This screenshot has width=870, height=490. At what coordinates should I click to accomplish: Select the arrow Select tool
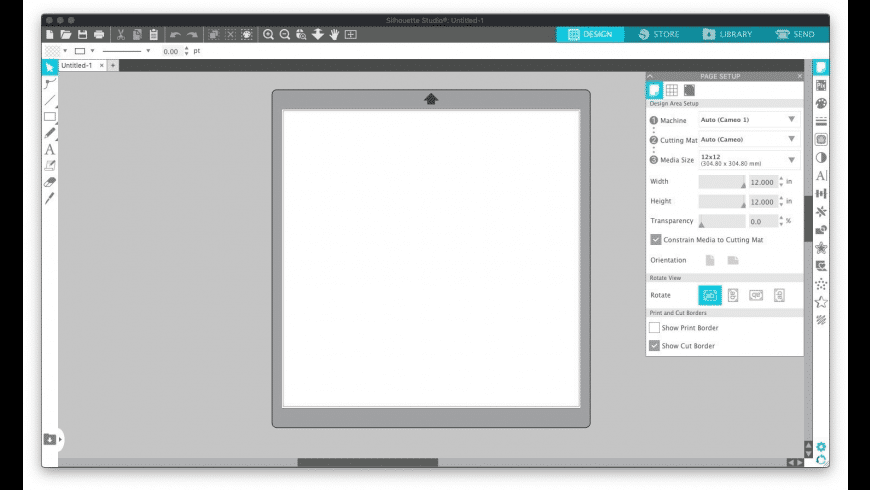tap(50, 67)
